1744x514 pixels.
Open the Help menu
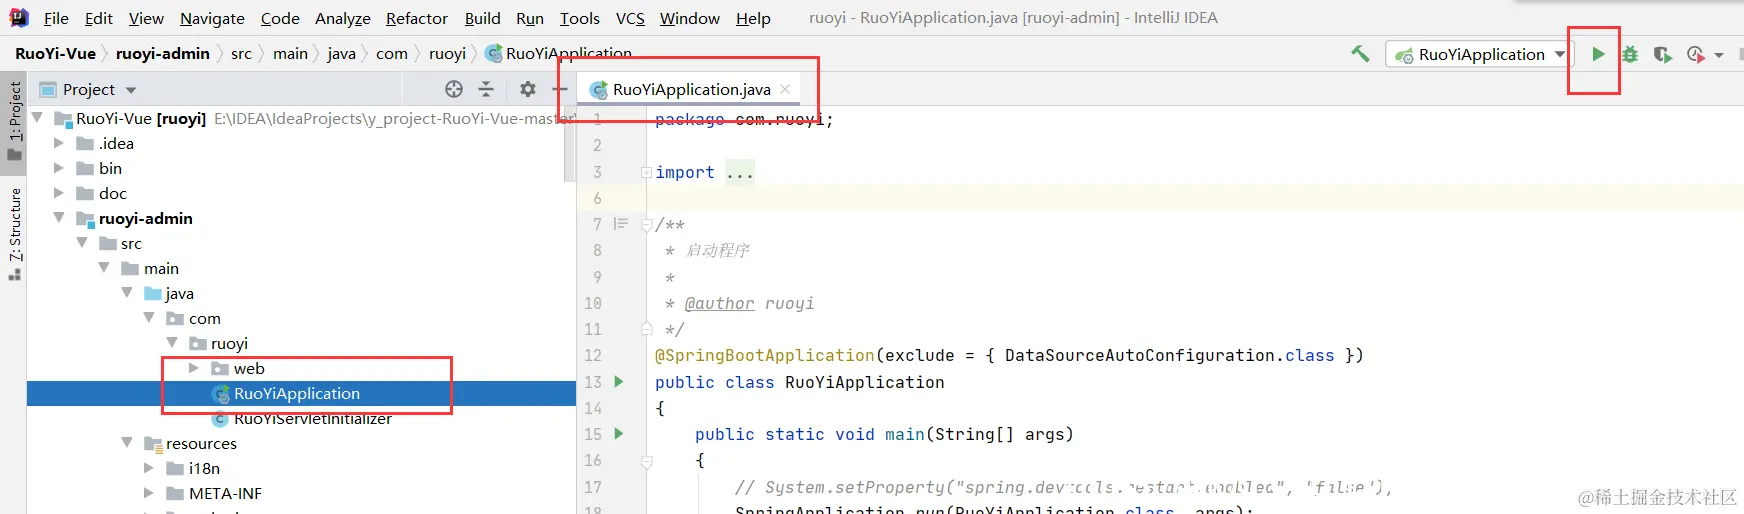pos(753,18)
